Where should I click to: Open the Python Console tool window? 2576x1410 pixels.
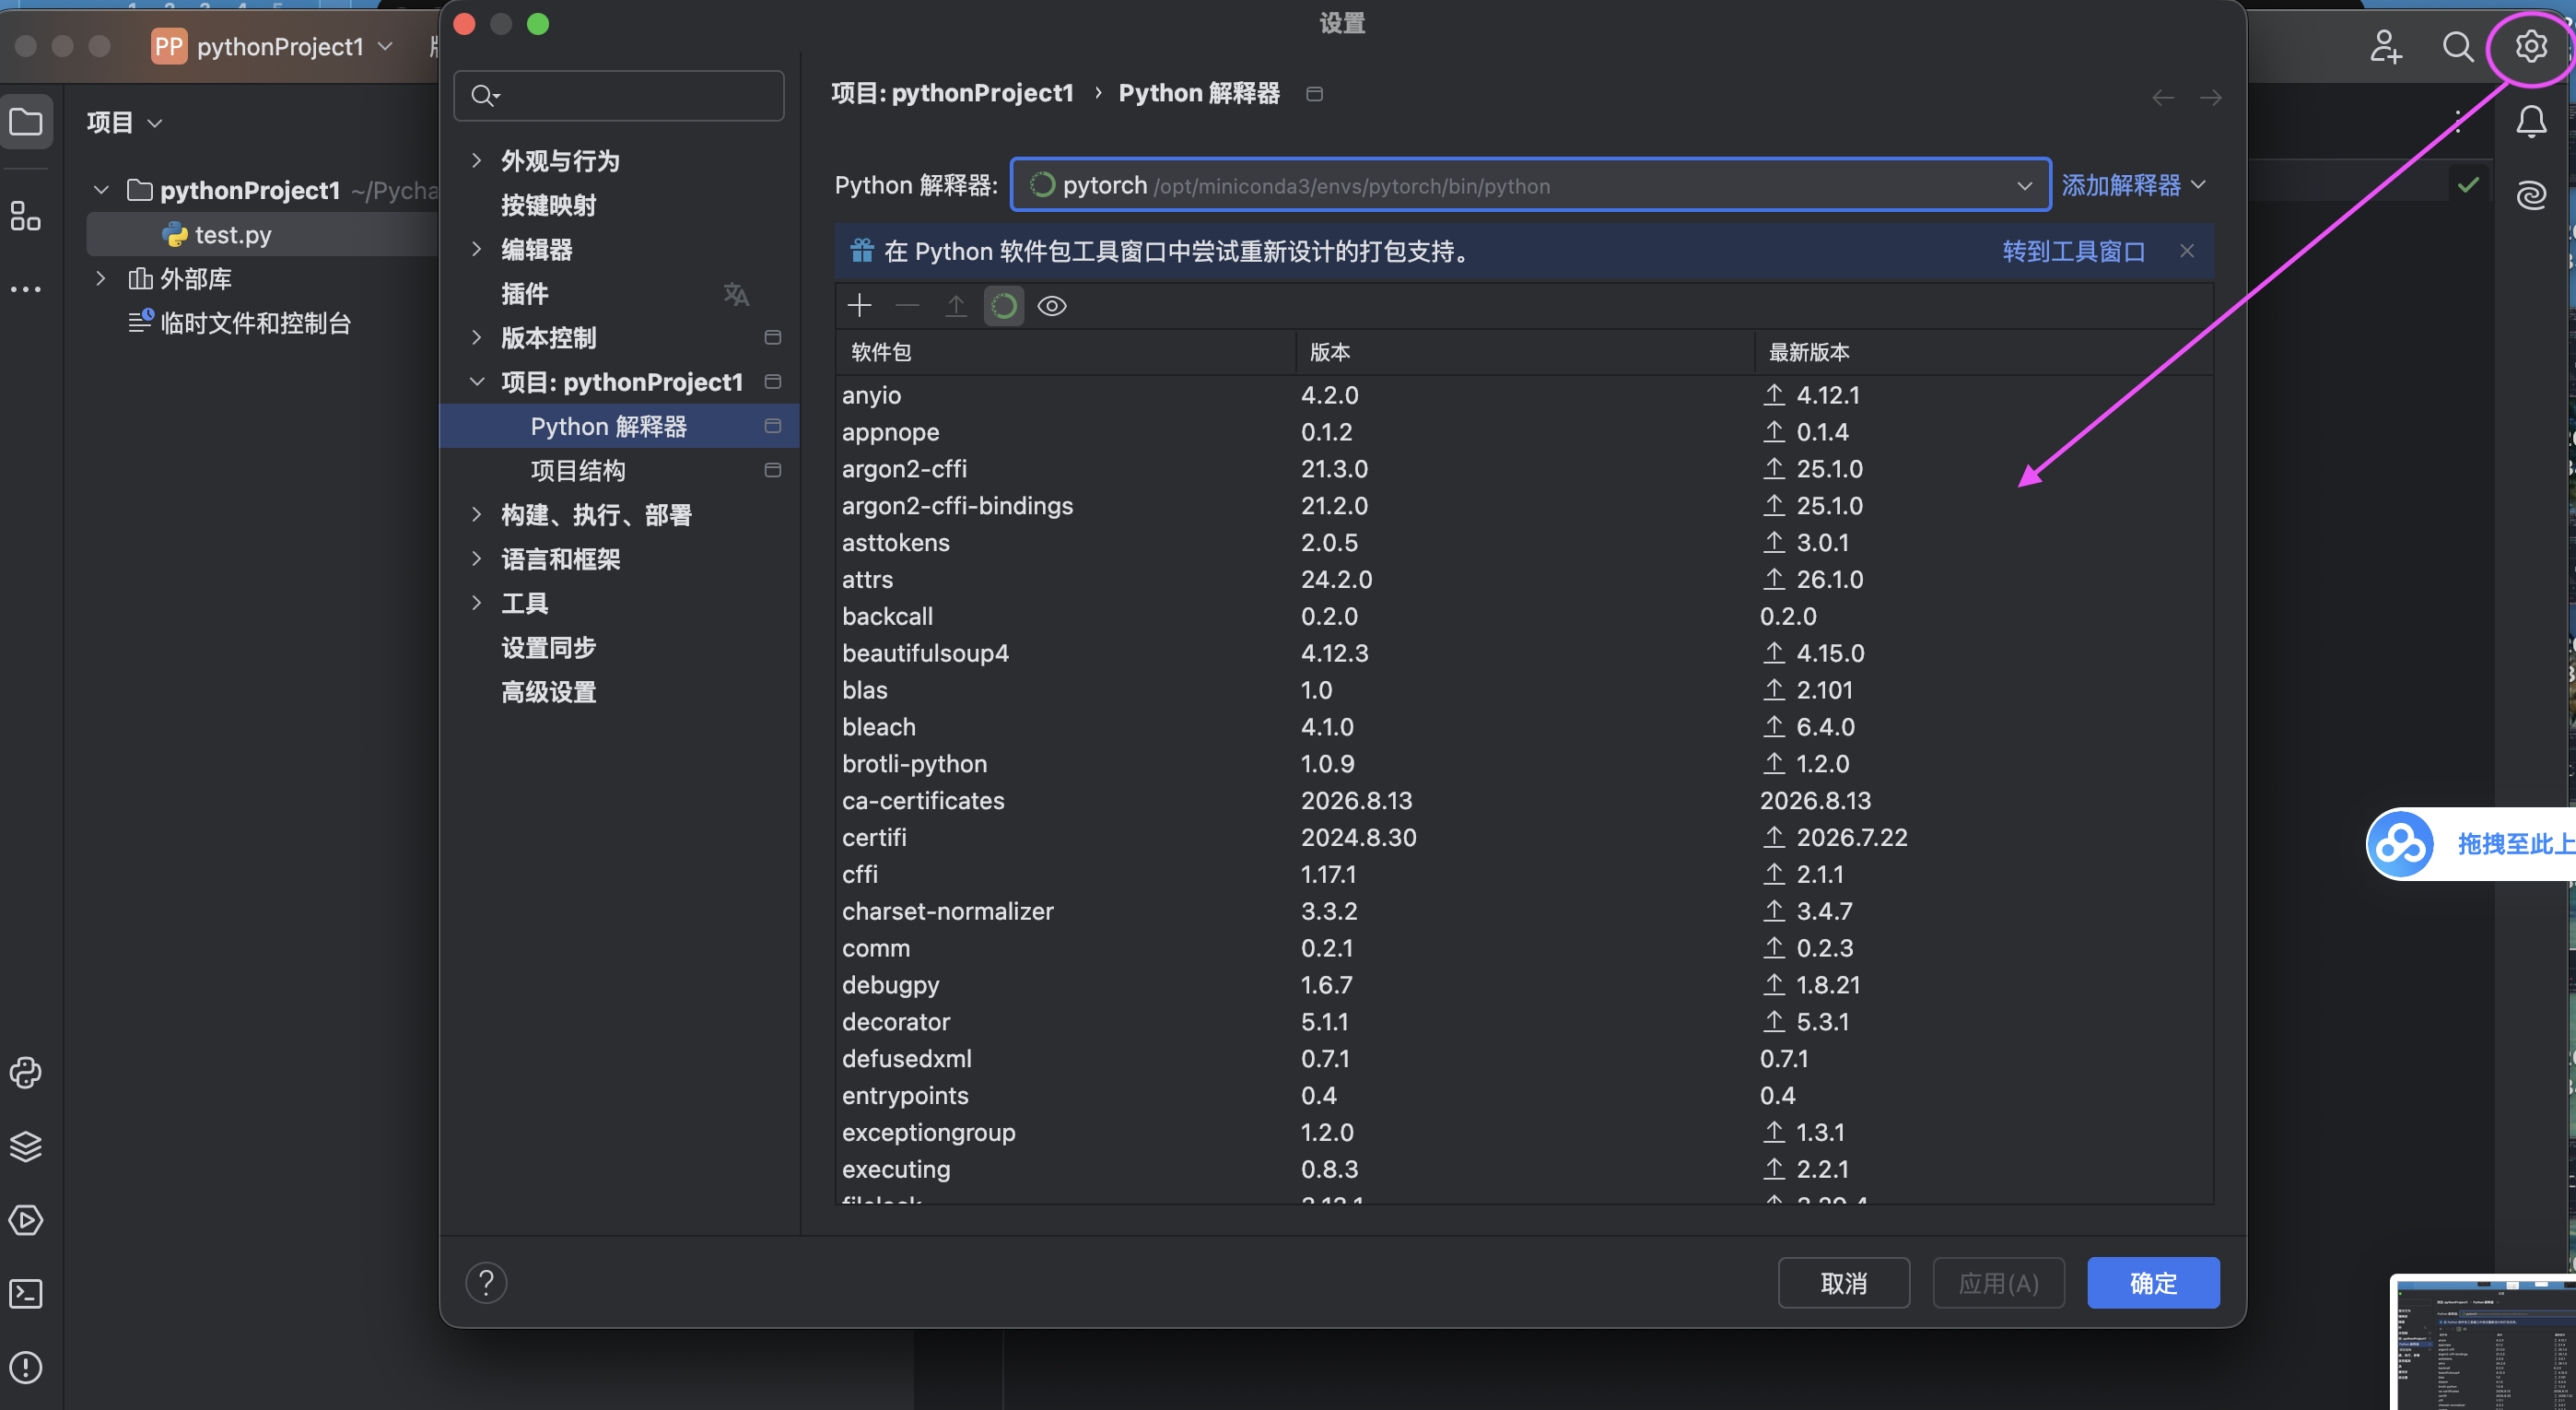pyautogui.click(x=26, y=1072)
